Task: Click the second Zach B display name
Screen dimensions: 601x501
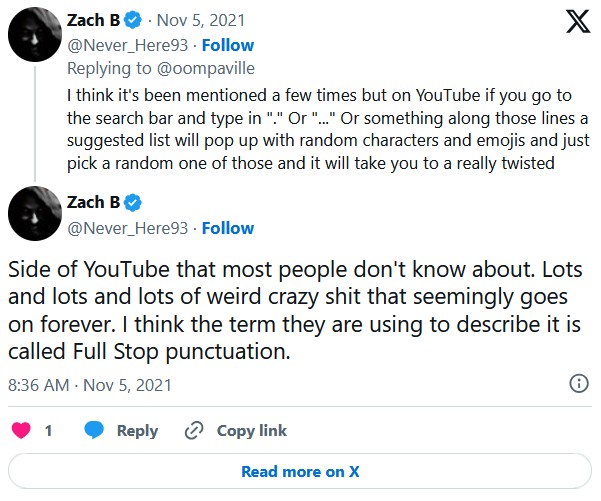Action: pyautogui.click(x=92, y=203)
